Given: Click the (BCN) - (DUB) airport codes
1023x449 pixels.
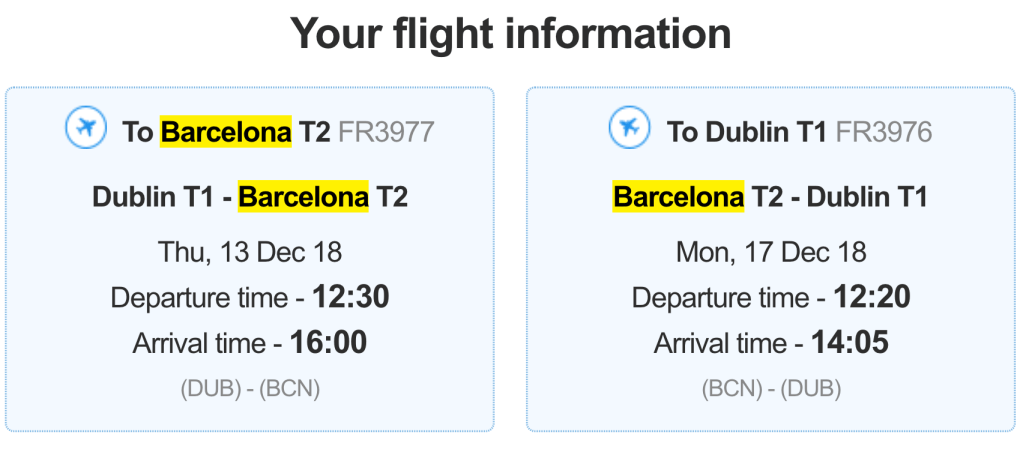Looking at the screenshot, I should tap(771, 389).
